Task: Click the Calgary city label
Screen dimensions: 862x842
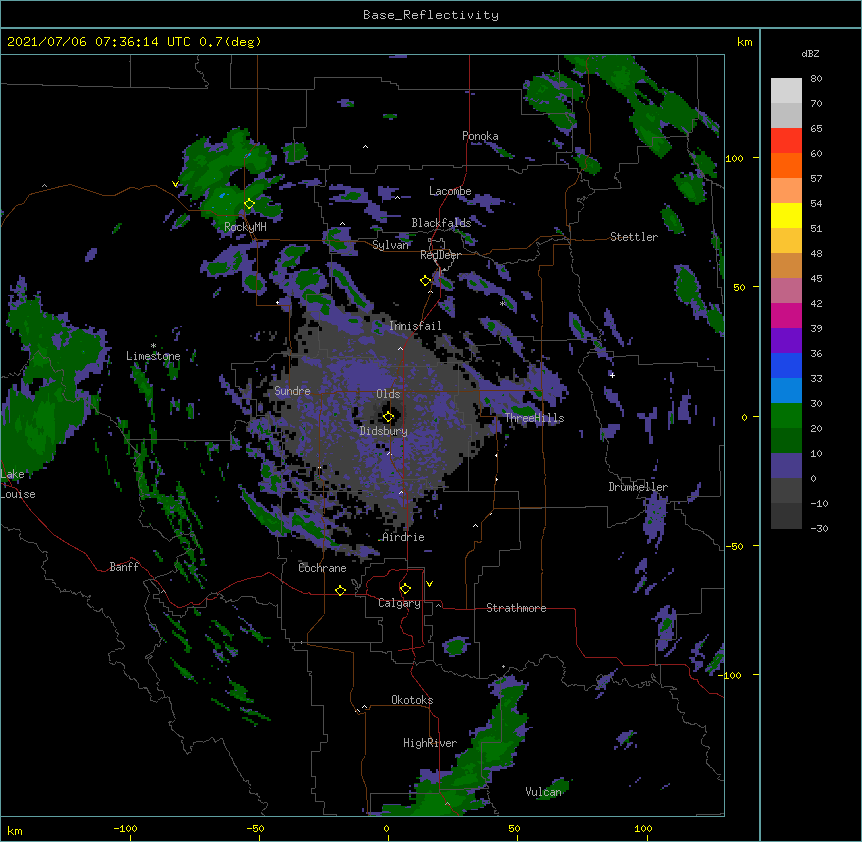Action: pyautogui.click(x=399, y=603)
